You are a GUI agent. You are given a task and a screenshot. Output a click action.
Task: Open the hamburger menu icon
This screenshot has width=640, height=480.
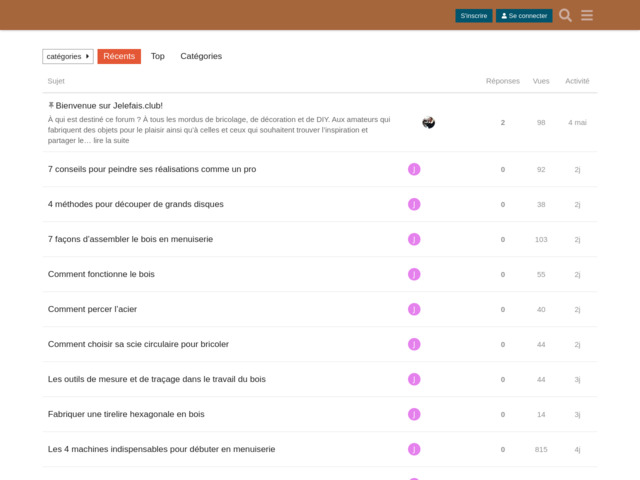587,15
